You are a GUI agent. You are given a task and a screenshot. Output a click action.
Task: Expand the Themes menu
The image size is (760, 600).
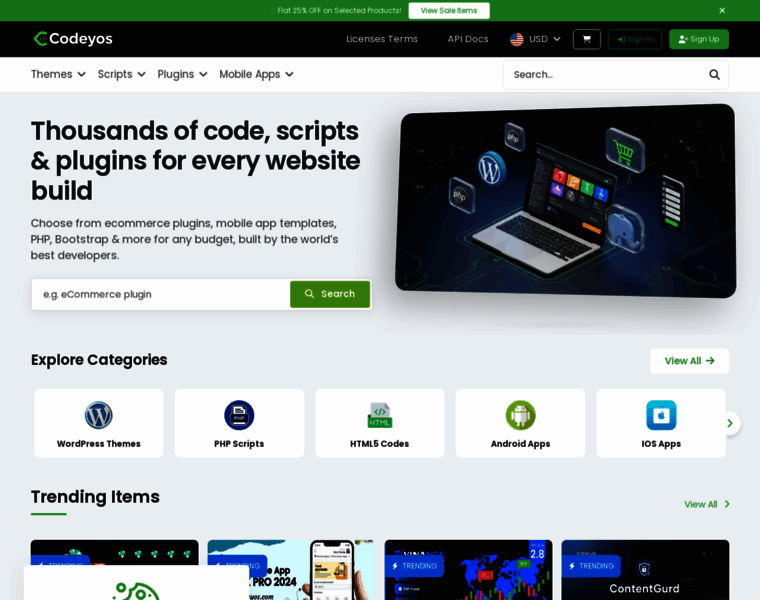click(x=58, y=74)
